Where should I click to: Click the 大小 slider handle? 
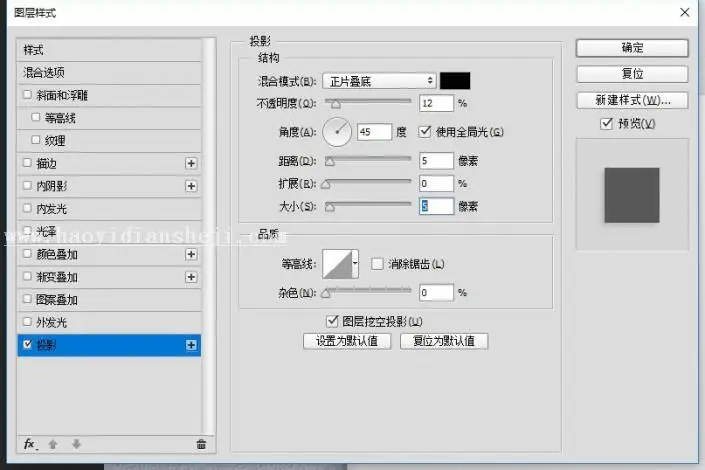click(330, 207)
